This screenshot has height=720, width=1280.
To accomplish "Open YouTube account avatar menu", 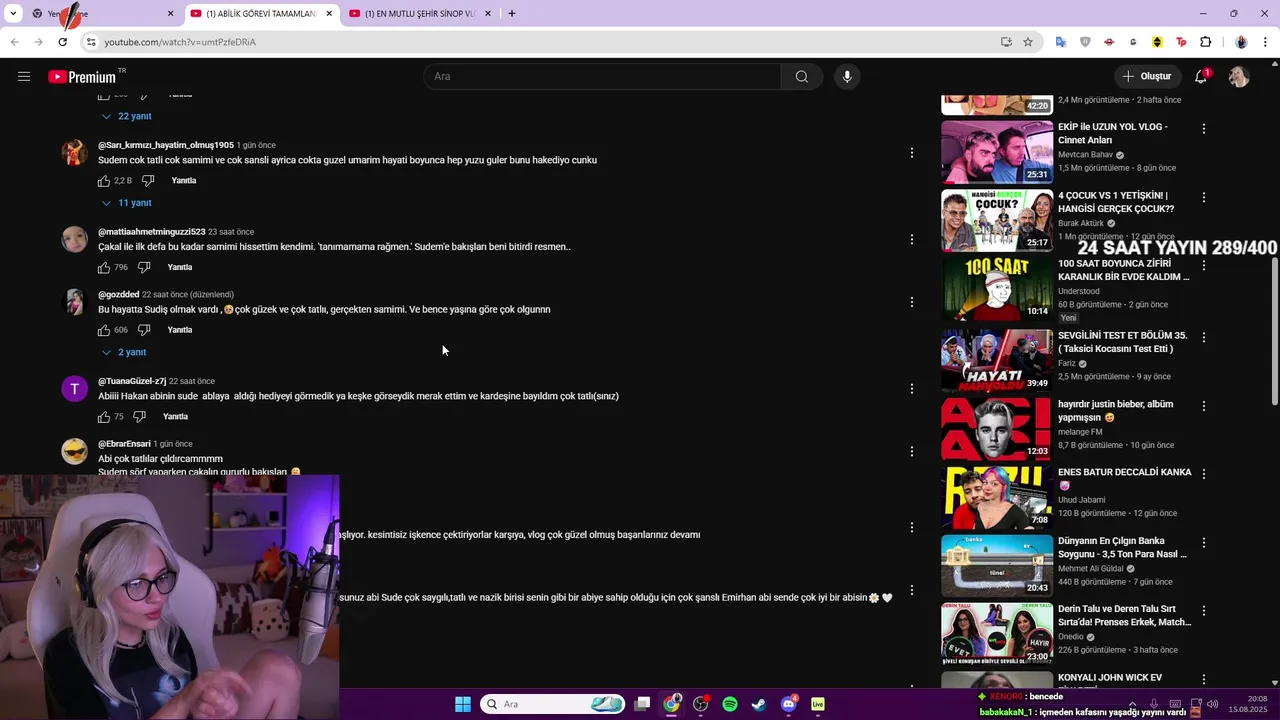I will click(1239, 77).
